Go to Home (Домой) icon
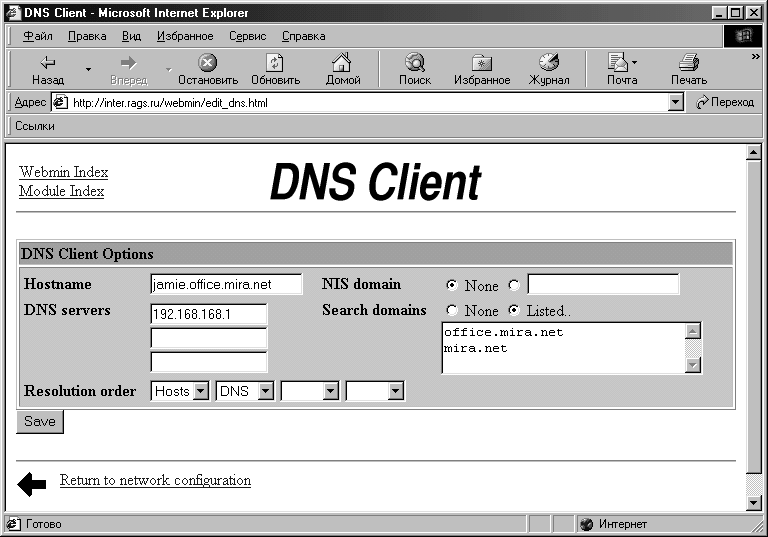 342,63
